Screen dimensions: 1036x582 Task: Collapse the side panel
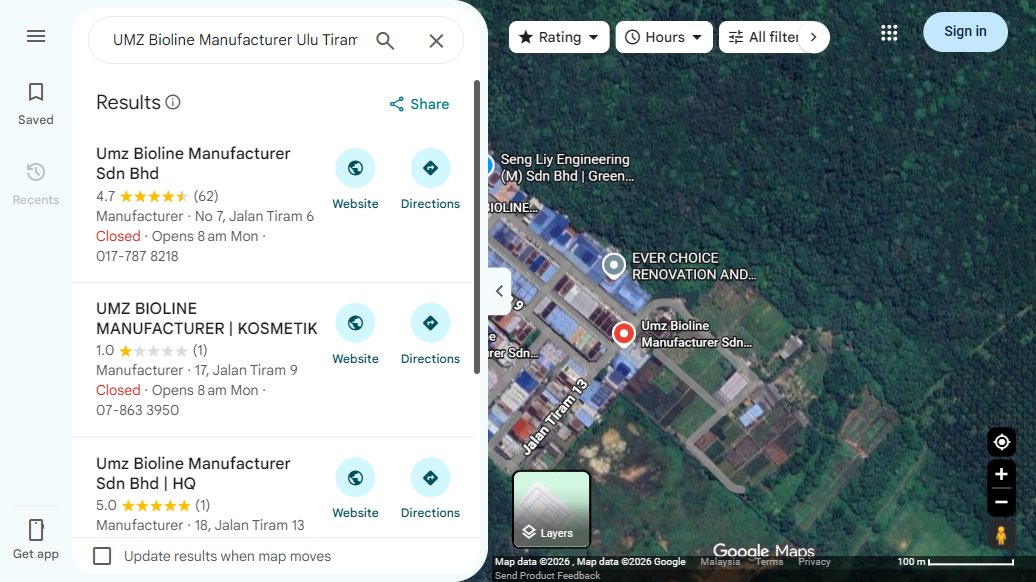(500, 291)
